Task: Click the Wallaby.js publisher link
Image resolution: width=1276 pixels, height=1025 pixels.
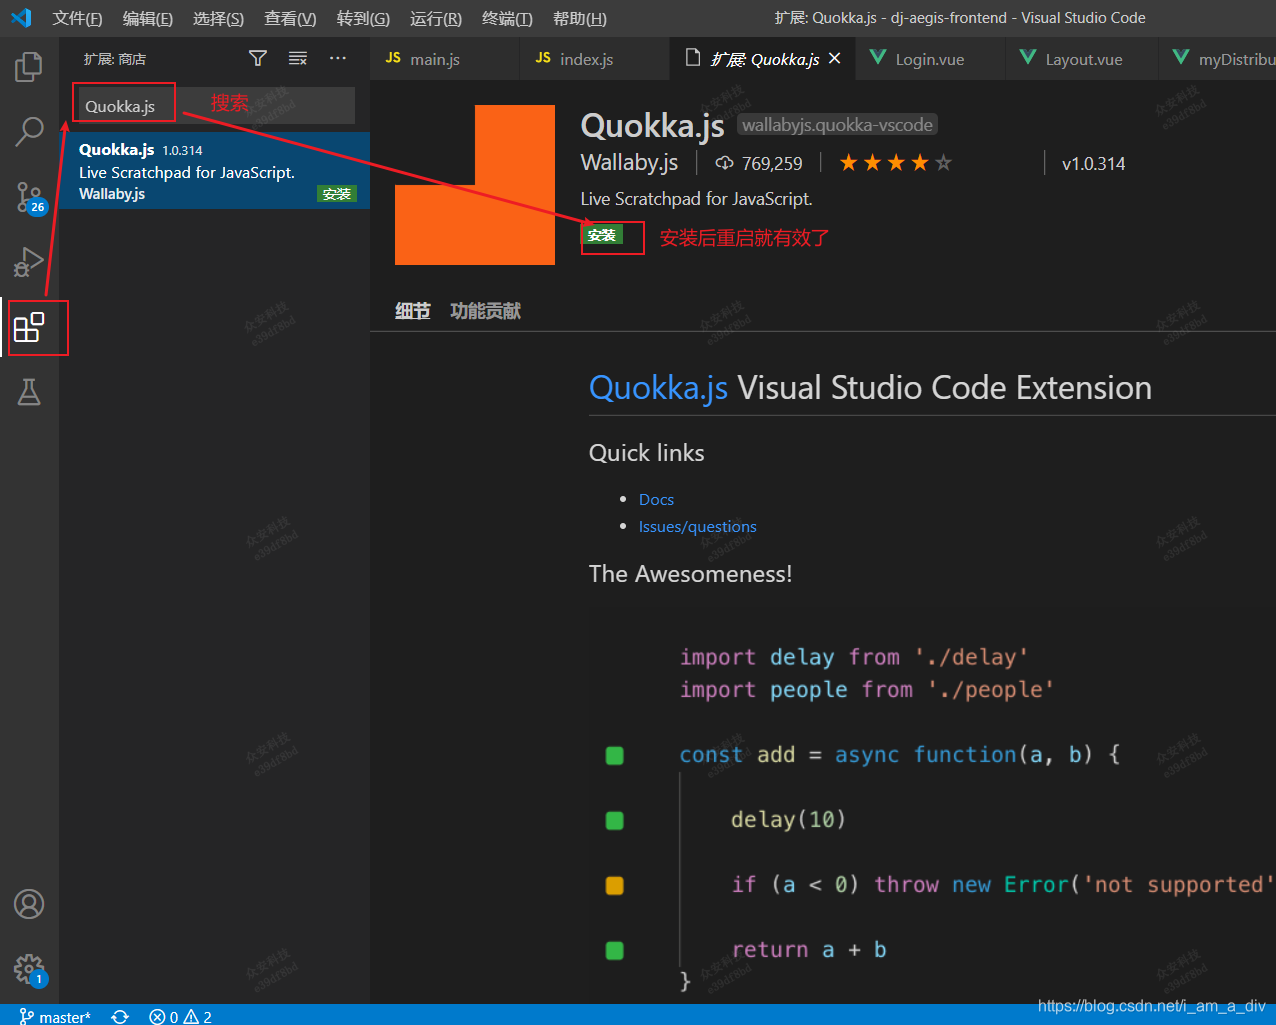Action: [x=629, y=162]
